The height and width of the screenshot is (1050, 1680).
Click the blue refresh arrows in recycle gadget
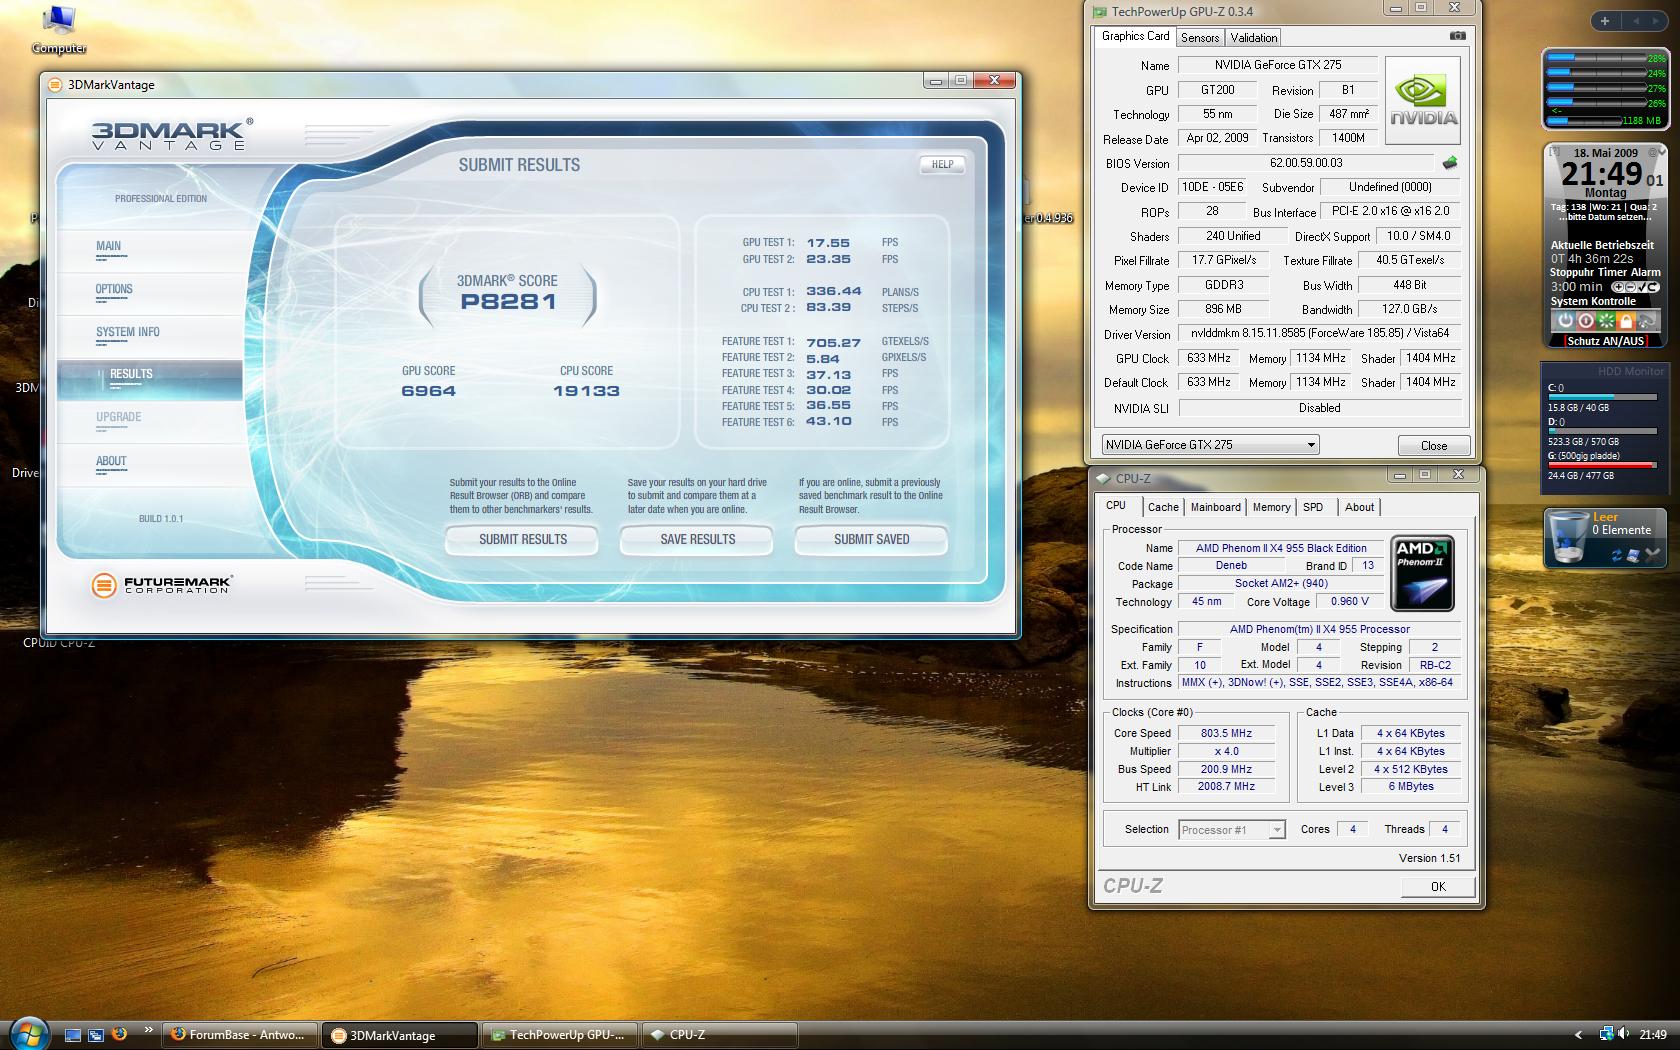(x=1616, y=554)
